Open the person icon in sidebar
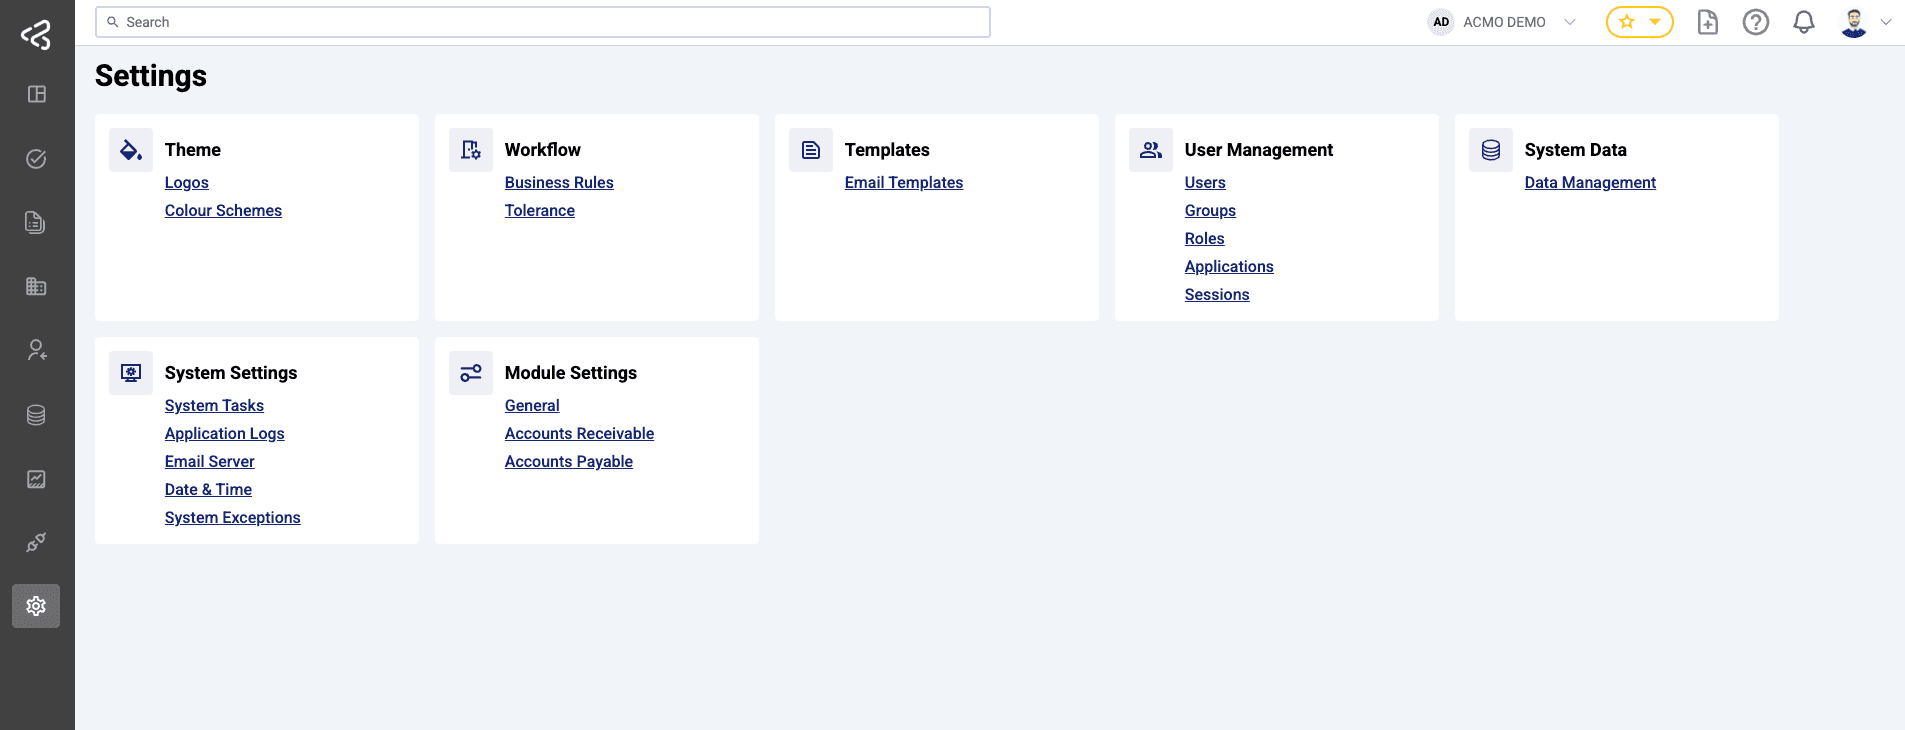 coord(36,350)
